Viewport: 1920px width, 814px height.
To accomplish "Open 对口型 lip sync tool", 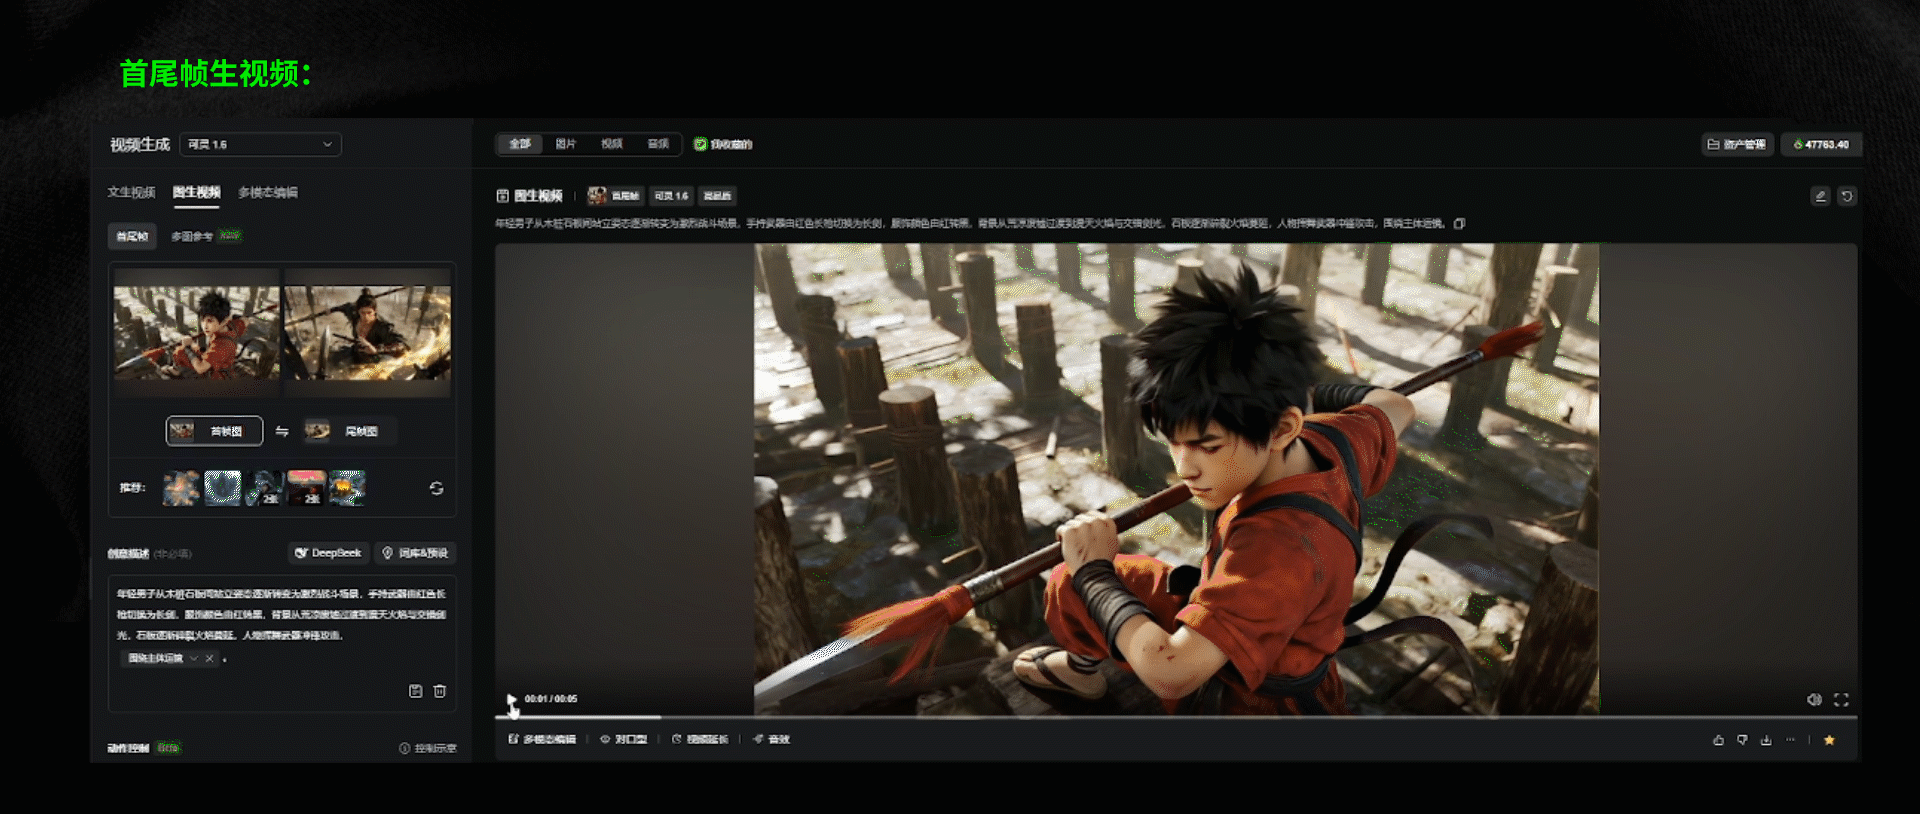I will click(x=624, y=739).
